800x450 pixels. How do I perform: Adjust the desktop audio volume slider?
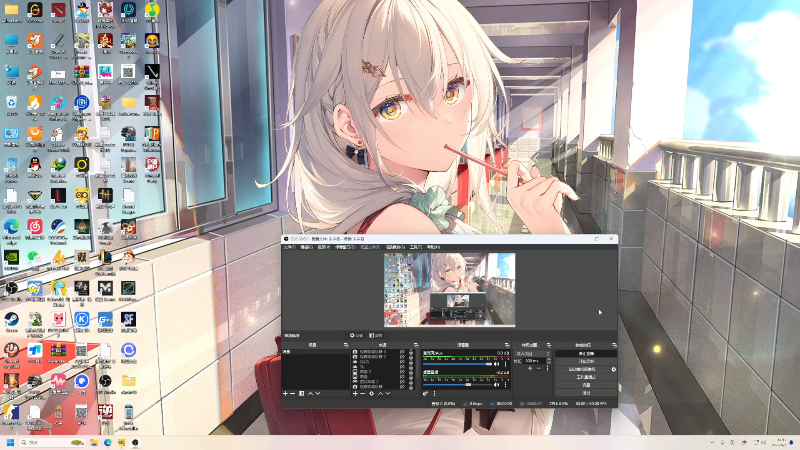point(458,385)
